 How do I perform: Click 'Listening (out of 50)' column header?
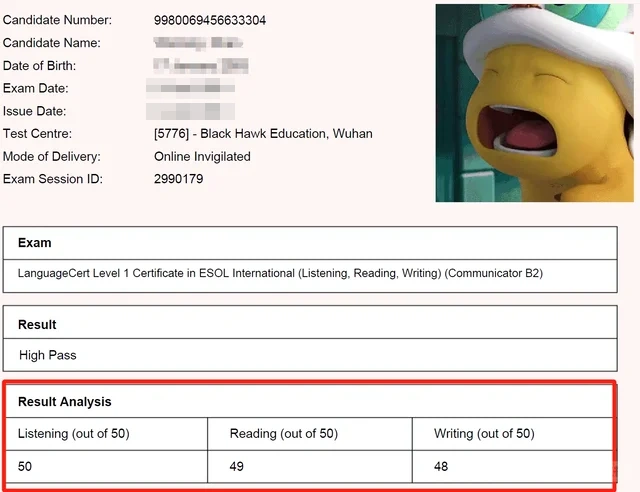pos(73,434)
